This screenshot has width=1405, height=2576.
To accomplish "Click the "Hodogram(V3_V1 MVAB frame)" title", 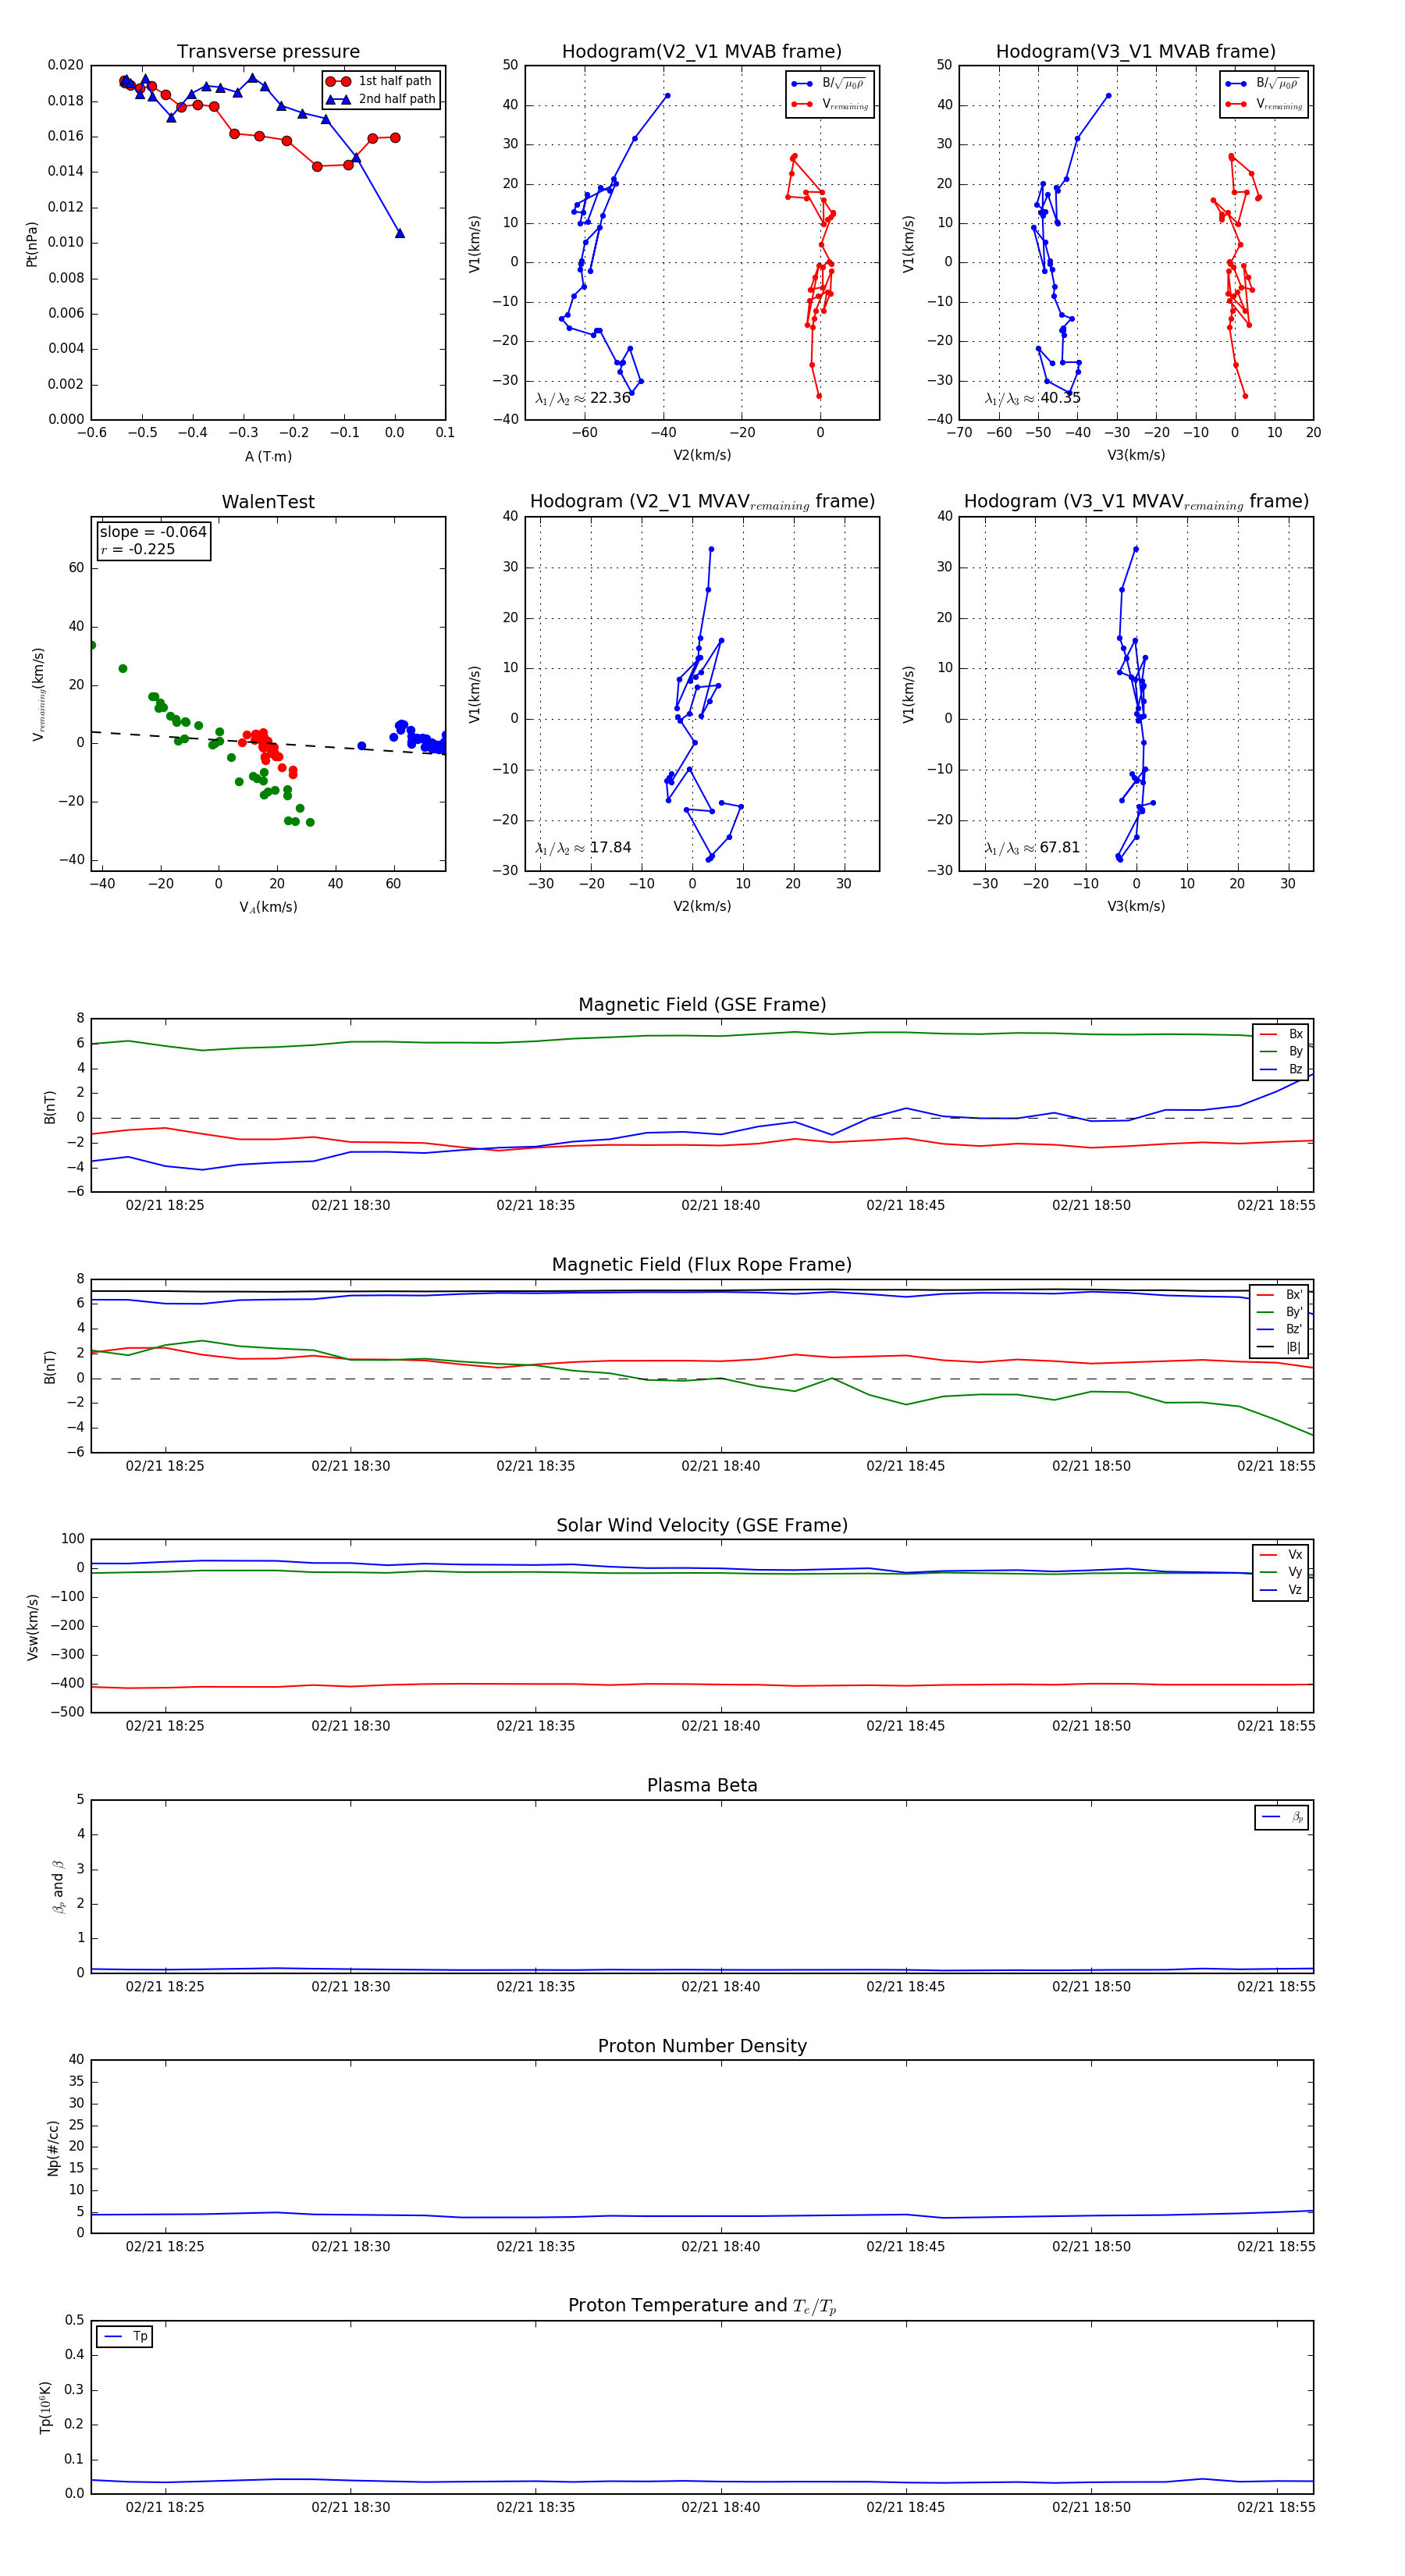I will coord(1136,52).
